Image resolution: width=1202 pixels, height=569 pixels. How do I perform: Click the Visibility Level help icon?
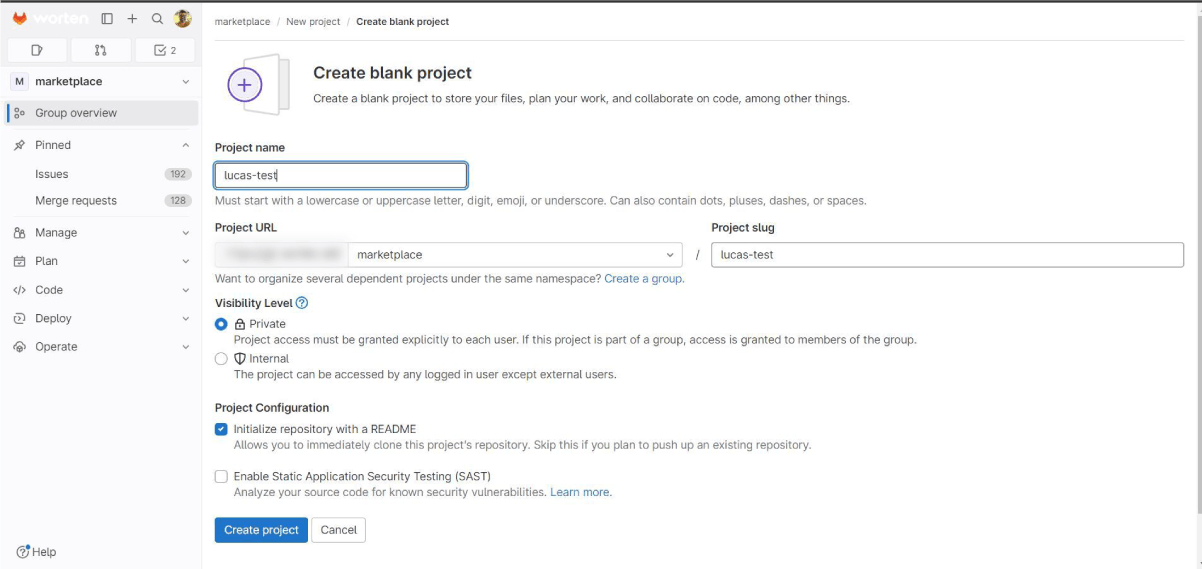click(x=302, y=303)
